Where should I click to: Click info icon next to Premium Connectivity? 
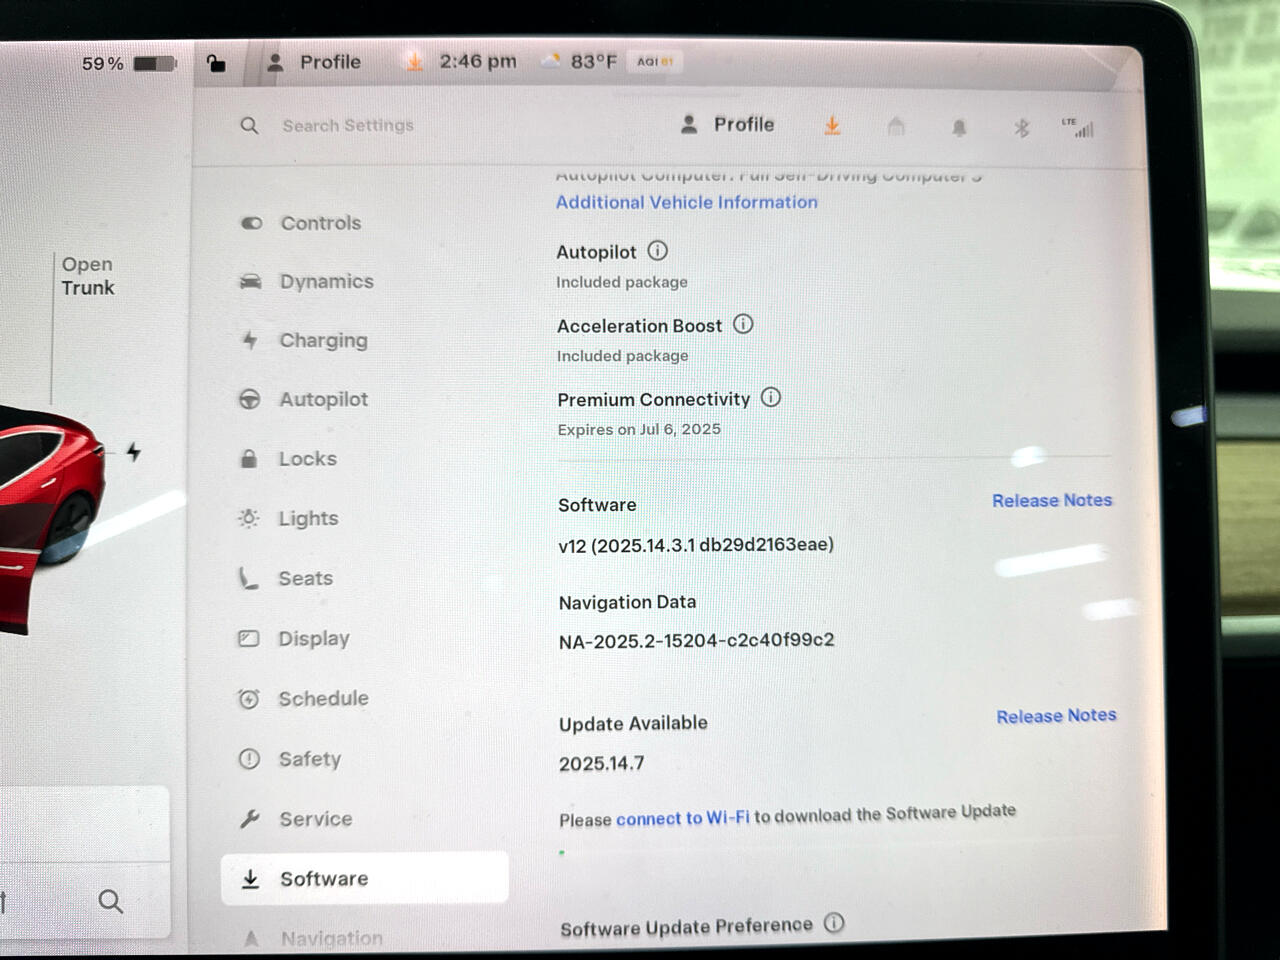tap(771, 397)
